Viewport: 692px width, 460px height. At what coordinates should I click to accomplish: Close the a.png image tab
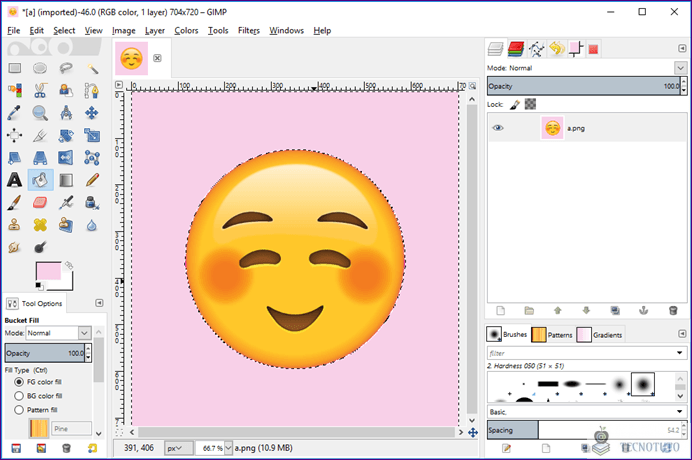157,58
